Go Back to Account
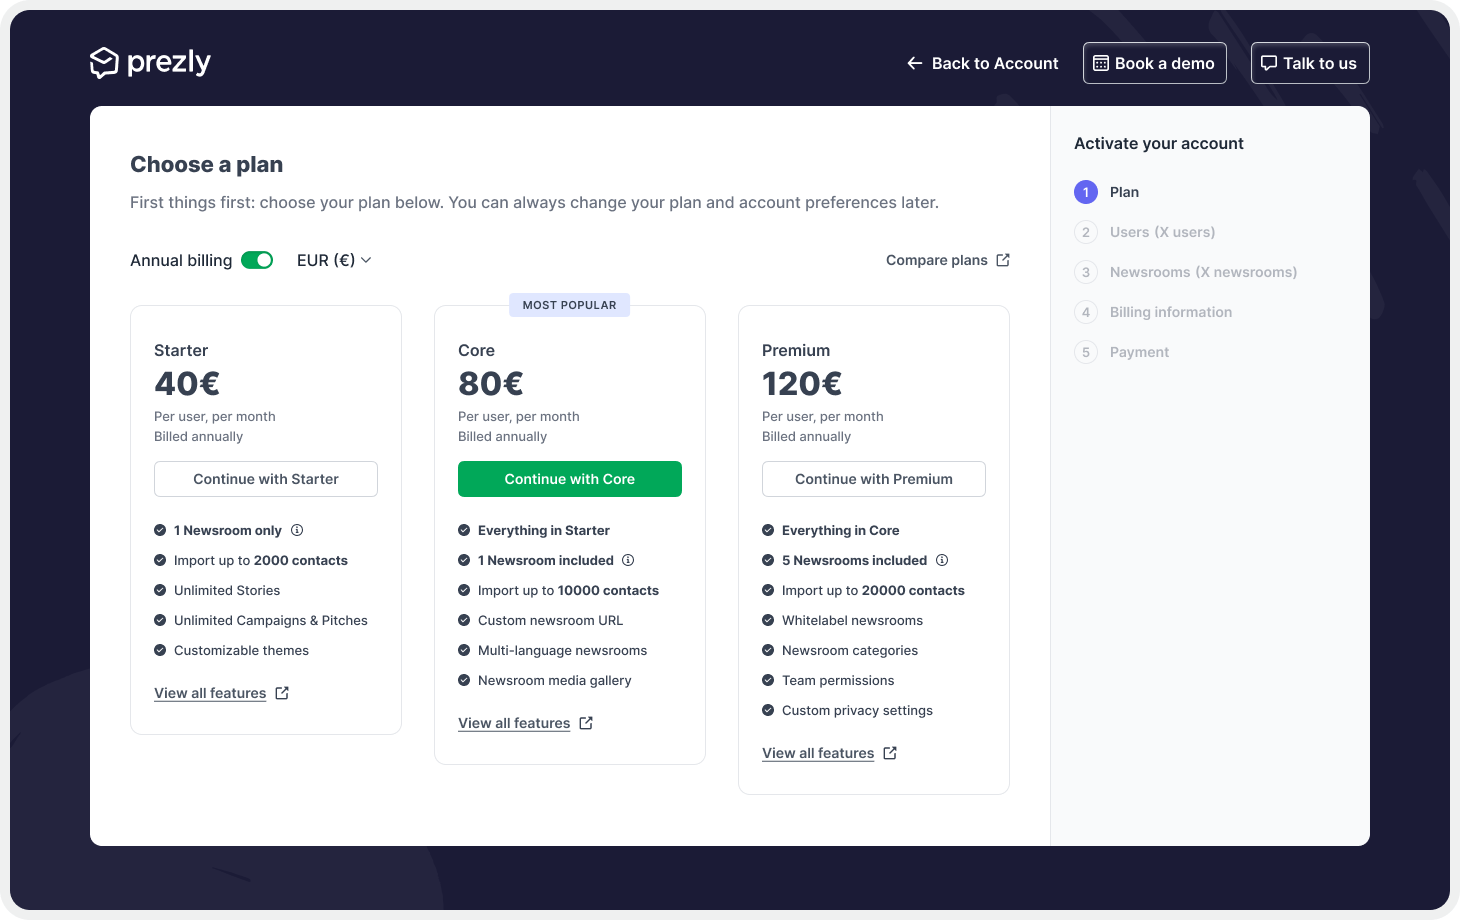 click(982, 63)
